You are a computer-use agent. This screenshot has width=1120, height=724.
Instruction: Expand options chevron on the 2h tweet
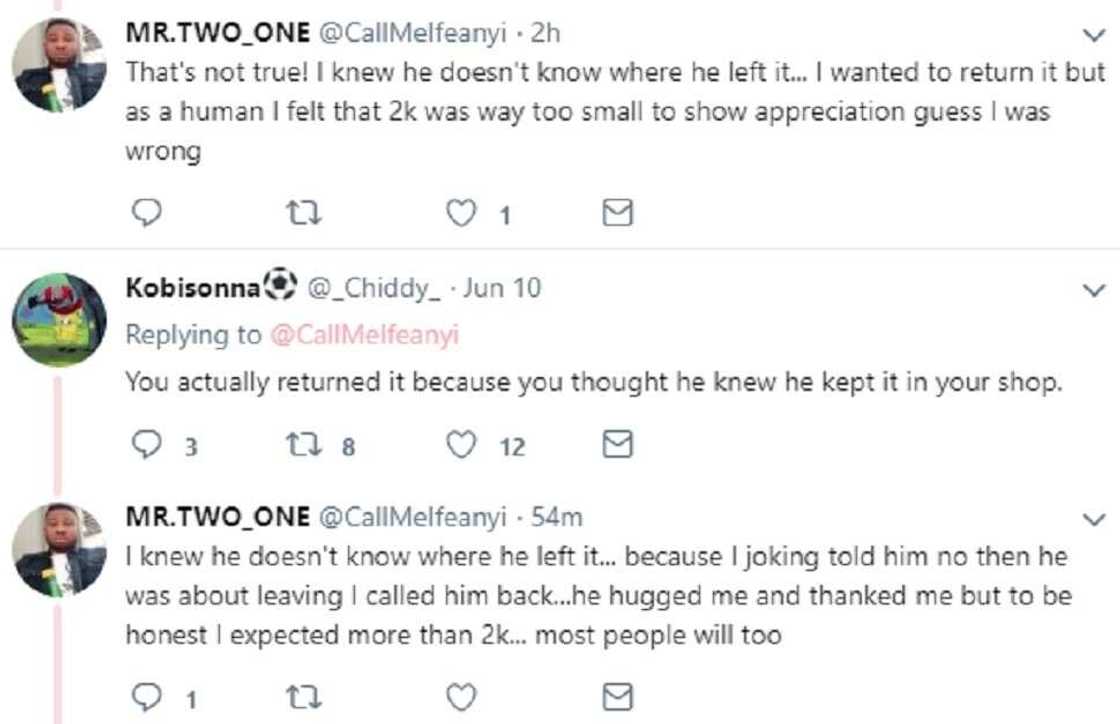click(x=1095, y=36)
